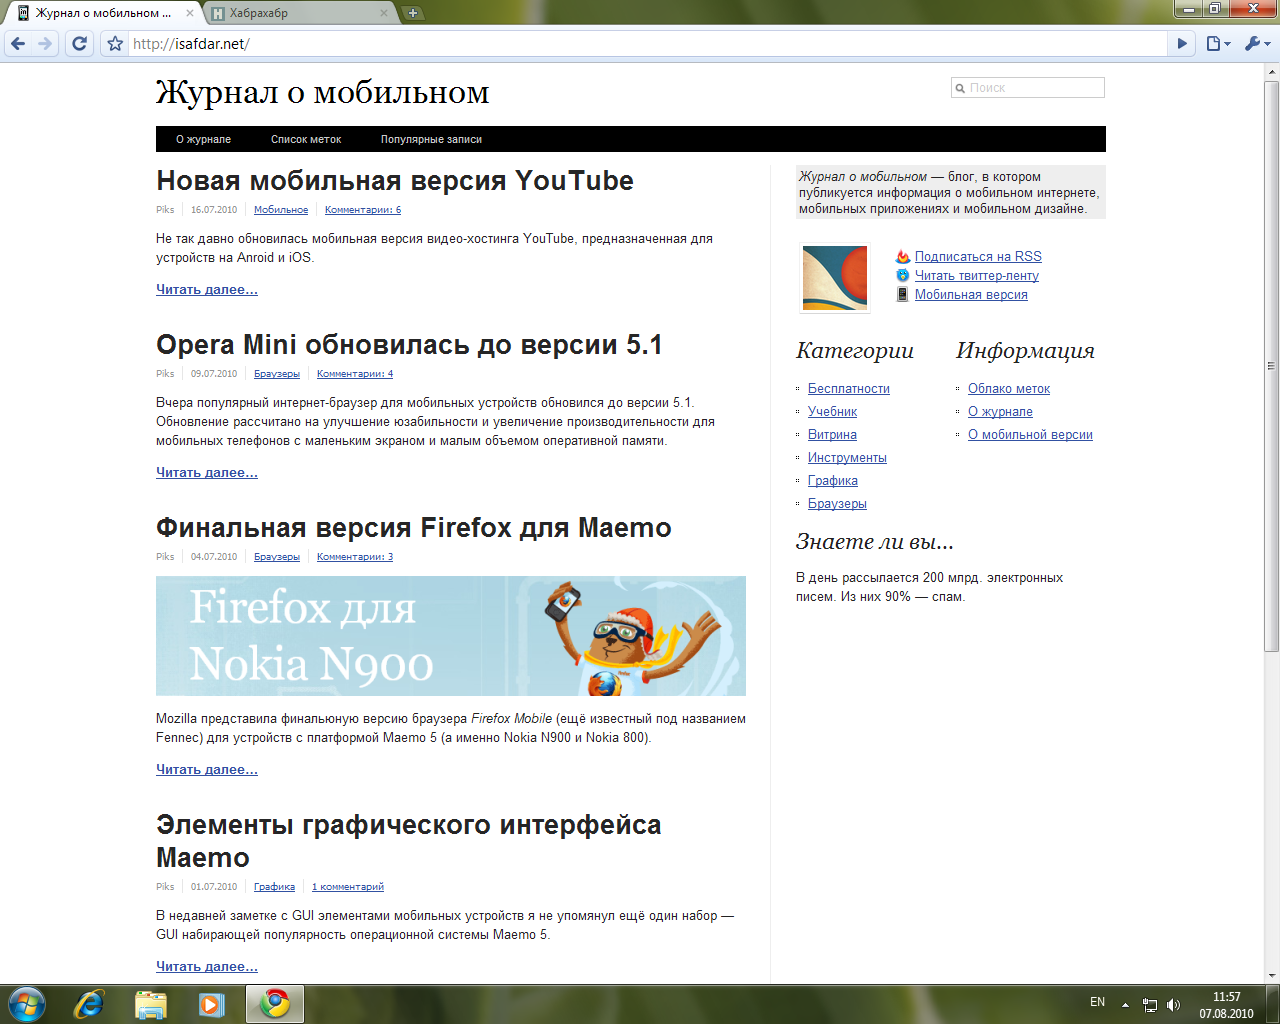The image size is (1280, 1024).
Task: Click the EN language indicator
Action: [x=1097, y=1002]
